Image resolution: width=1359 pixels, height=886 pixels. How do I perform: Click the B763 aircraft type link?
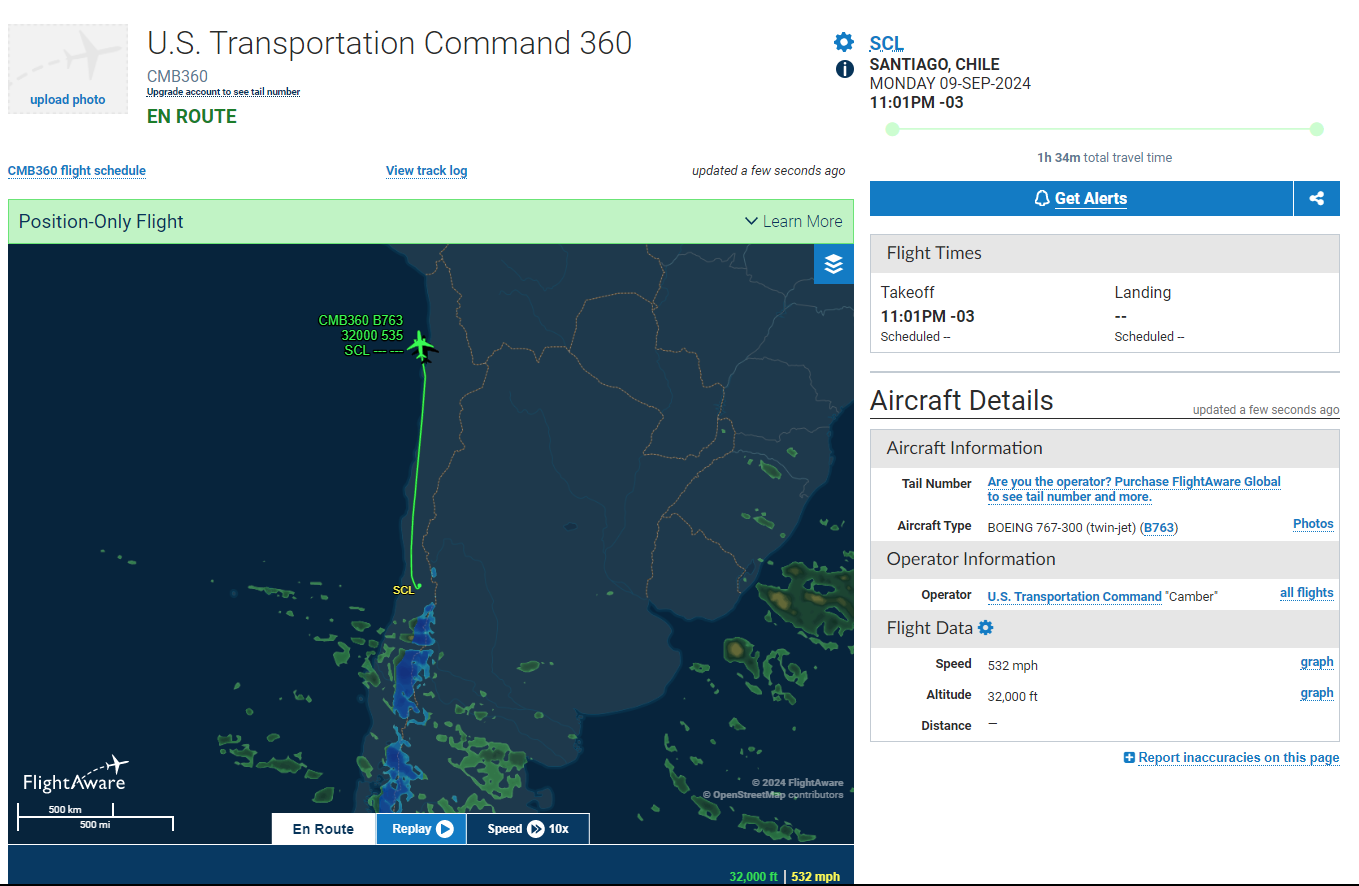(1159, 527)
